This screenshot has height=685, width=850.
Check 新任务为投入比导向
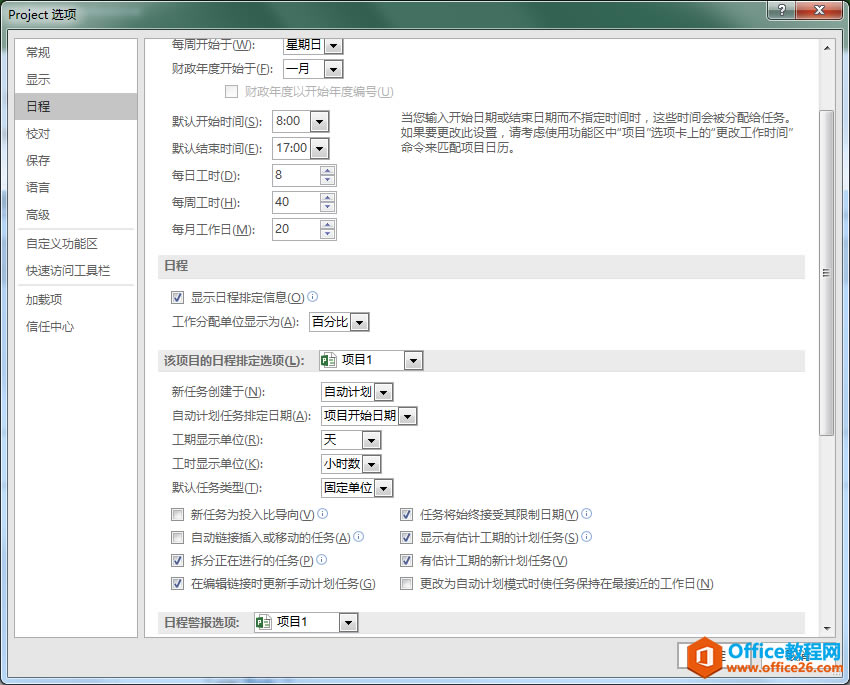pyautogui.click(x=177, y=514)
